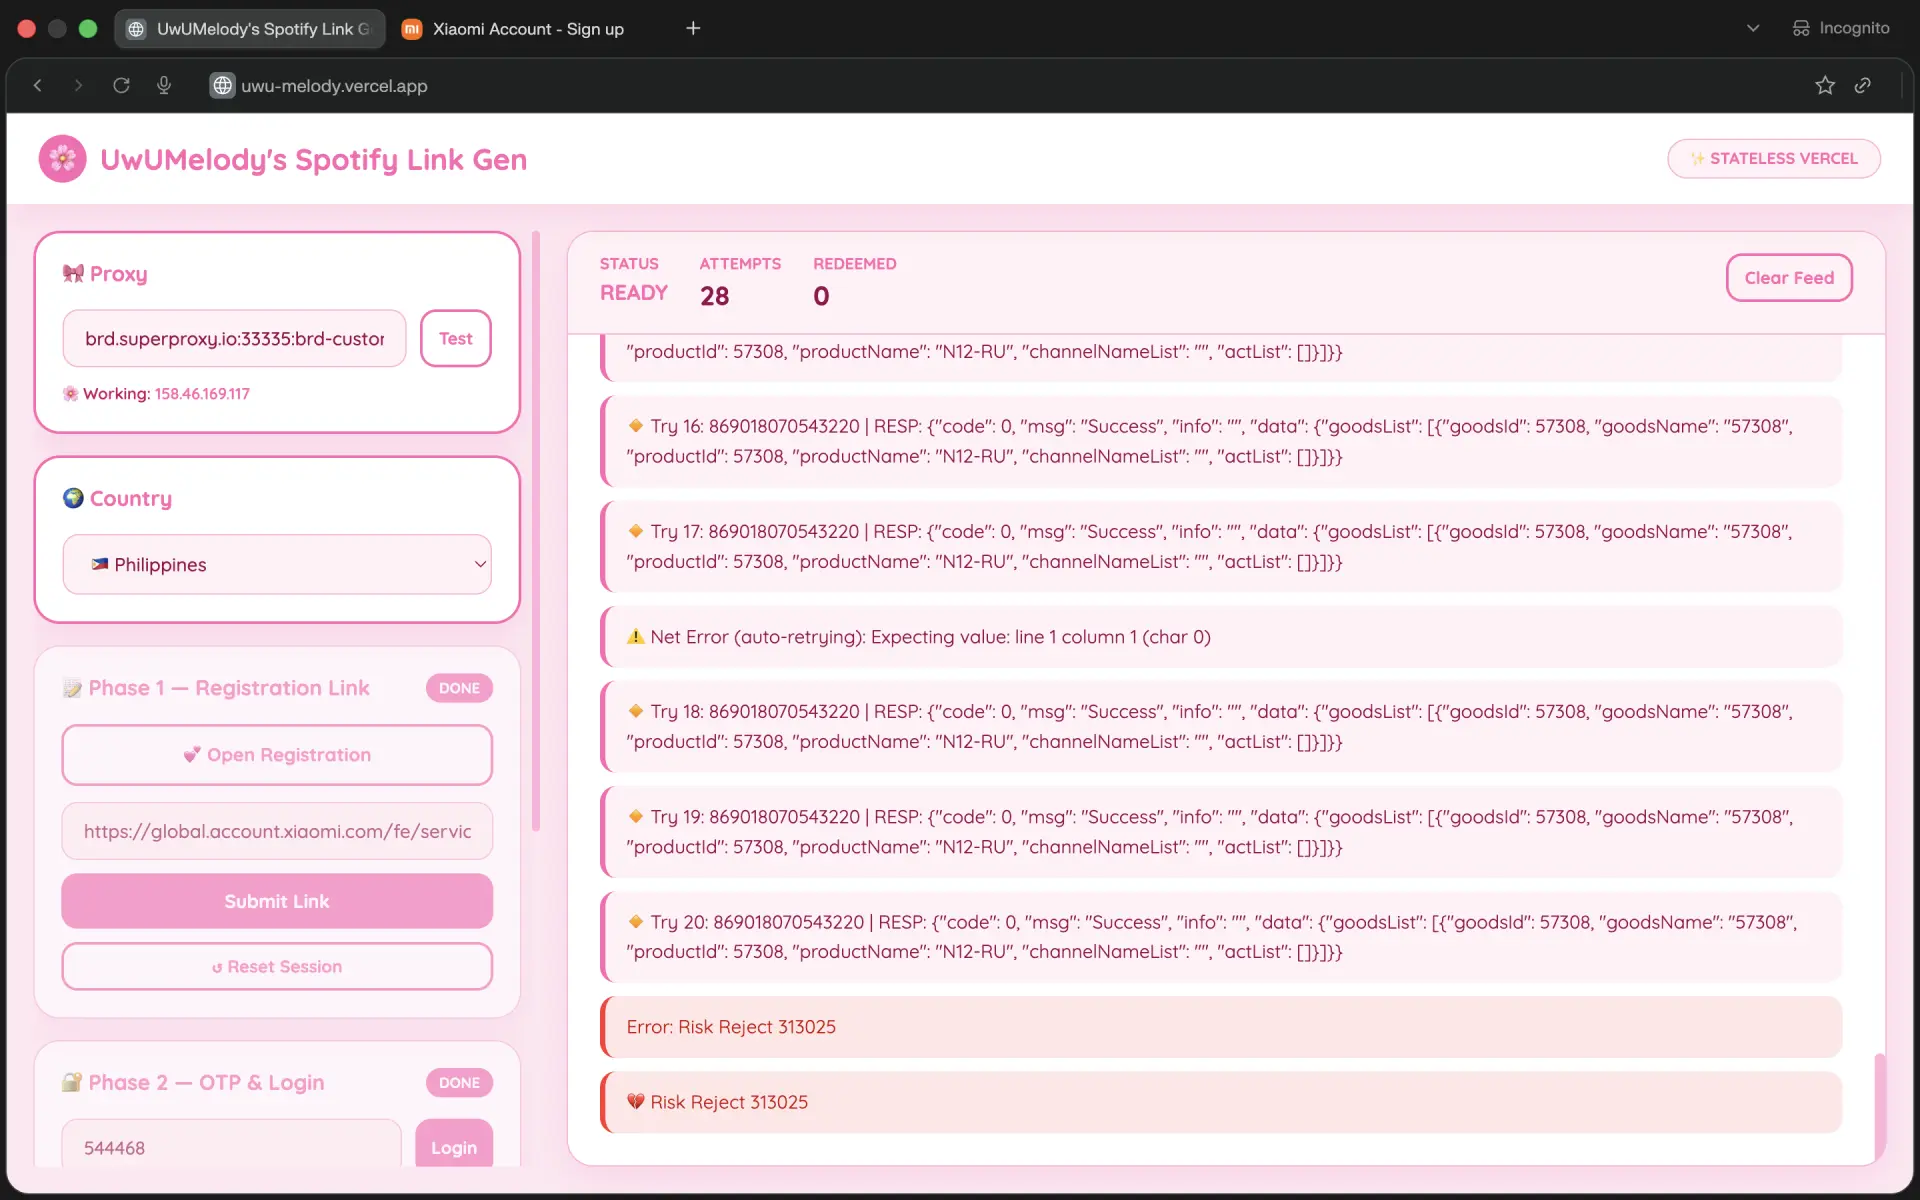Click the READY status text
The width and height of the screenshot is (1920, 1200).
[x=633, y=293]
